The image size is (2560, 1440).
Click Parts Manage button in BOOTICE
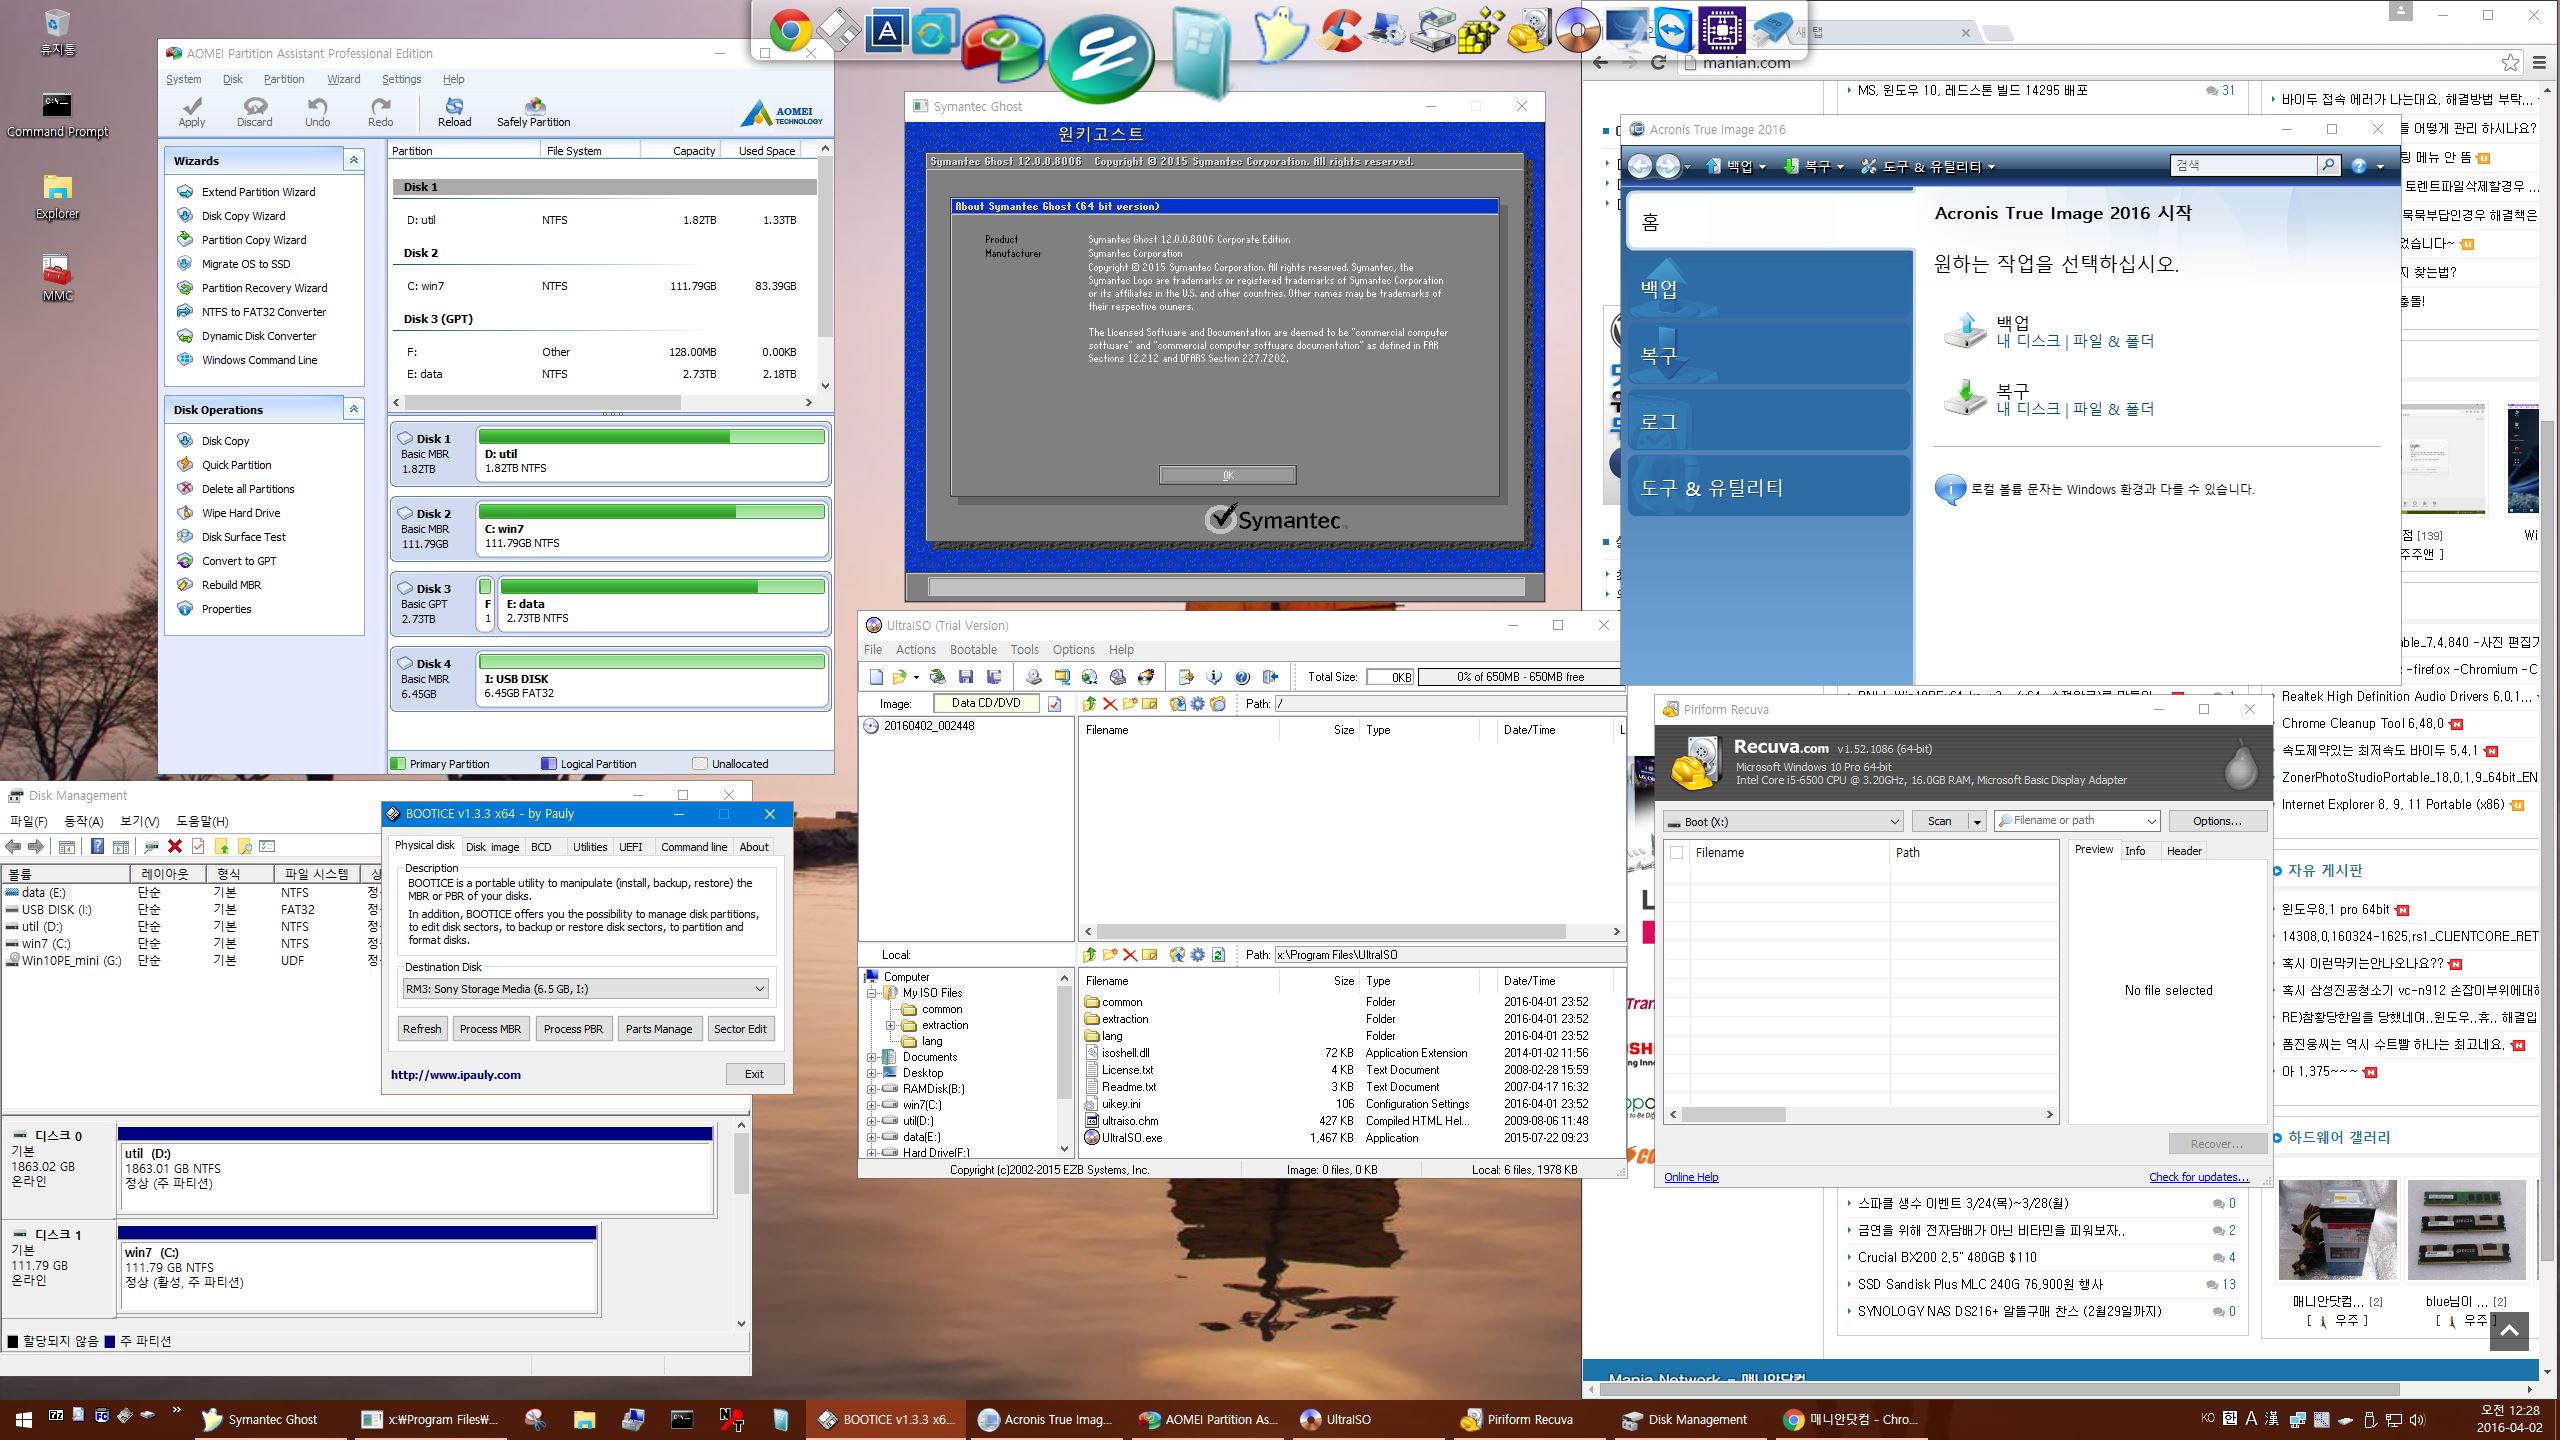click(658, 1029)
